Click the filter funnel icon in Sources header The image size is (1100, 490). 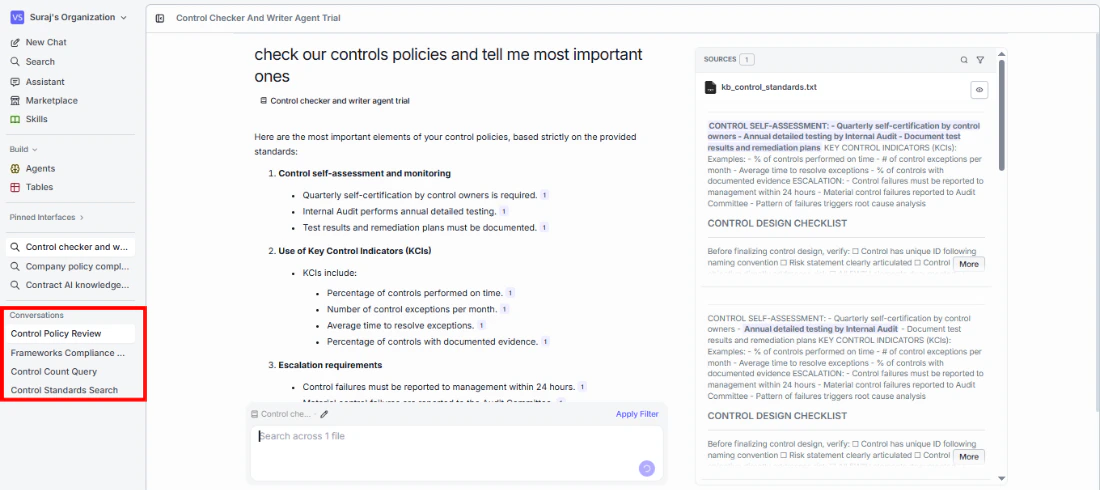tap(980, 60)
